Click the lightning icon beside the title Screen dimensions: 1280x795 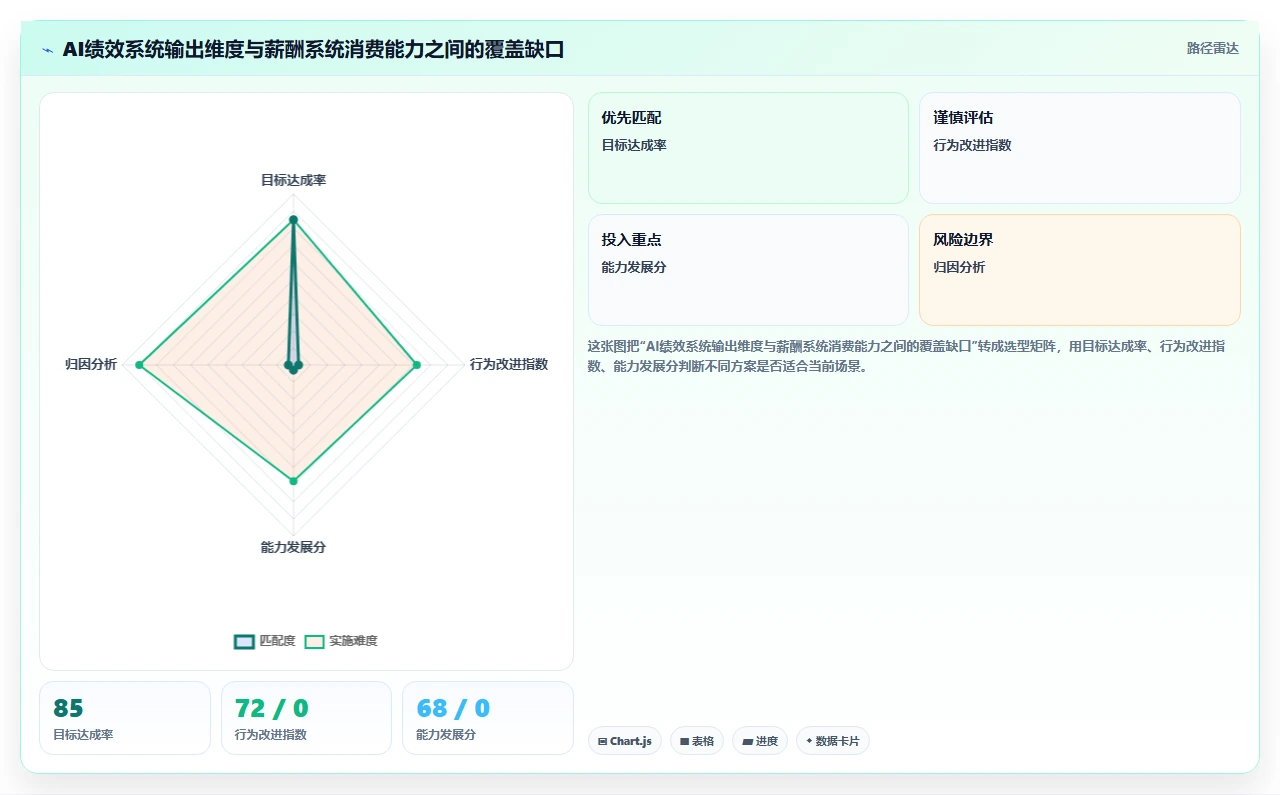(x=47, y=50)
